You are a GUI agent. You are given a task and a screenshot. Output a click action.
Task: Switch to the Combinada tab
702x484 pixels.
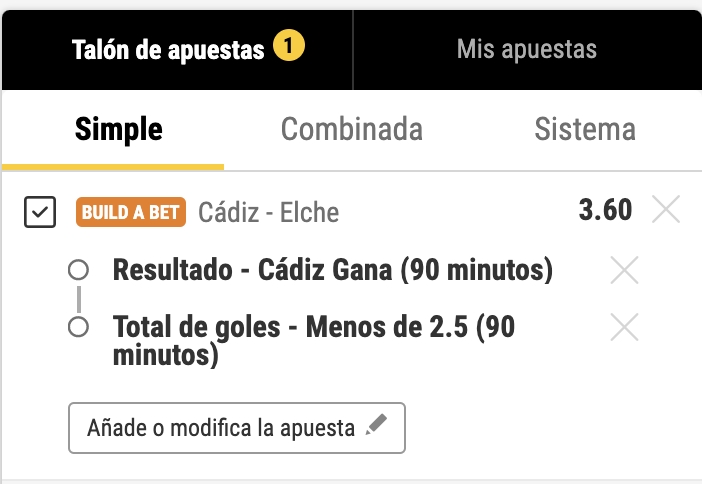click(x=351, y=129)
